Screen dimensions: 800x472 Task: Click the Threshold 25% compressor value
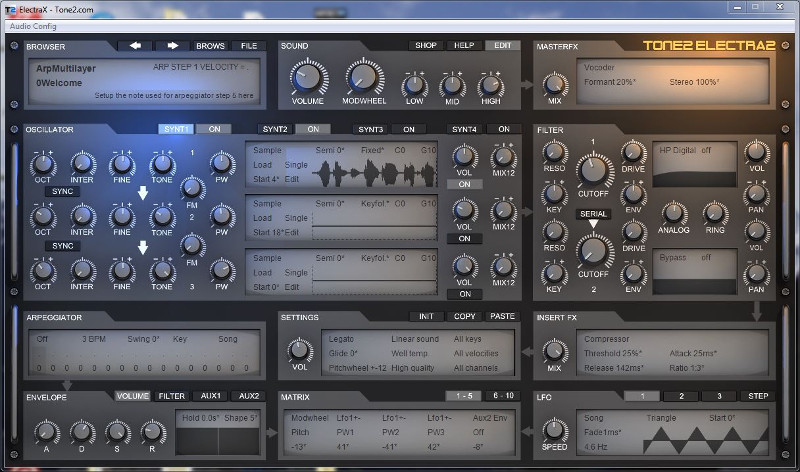(x=613, y=353)
